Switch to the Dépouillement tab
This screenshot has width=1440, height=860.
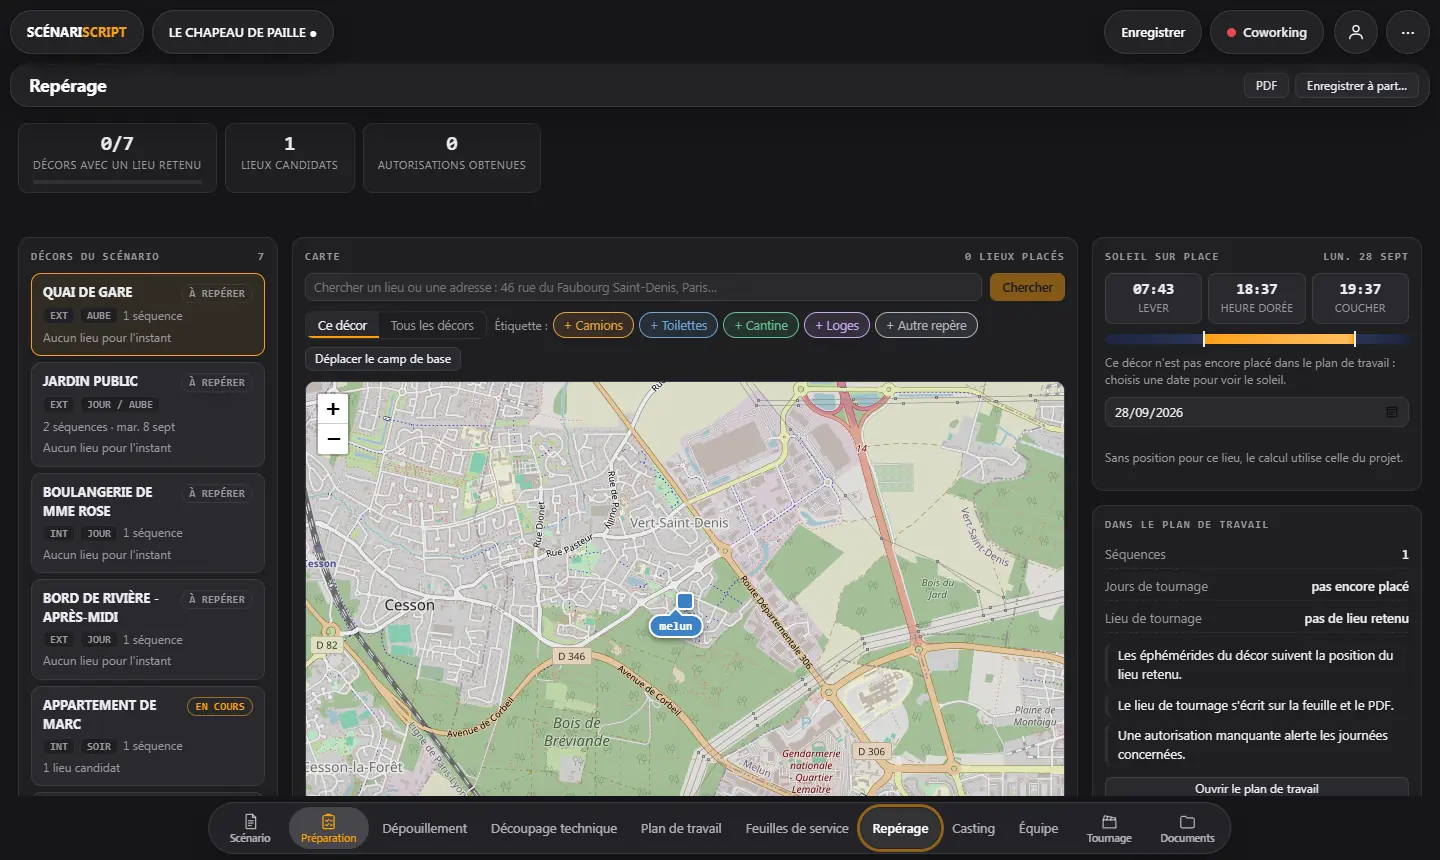pos(424,828)
